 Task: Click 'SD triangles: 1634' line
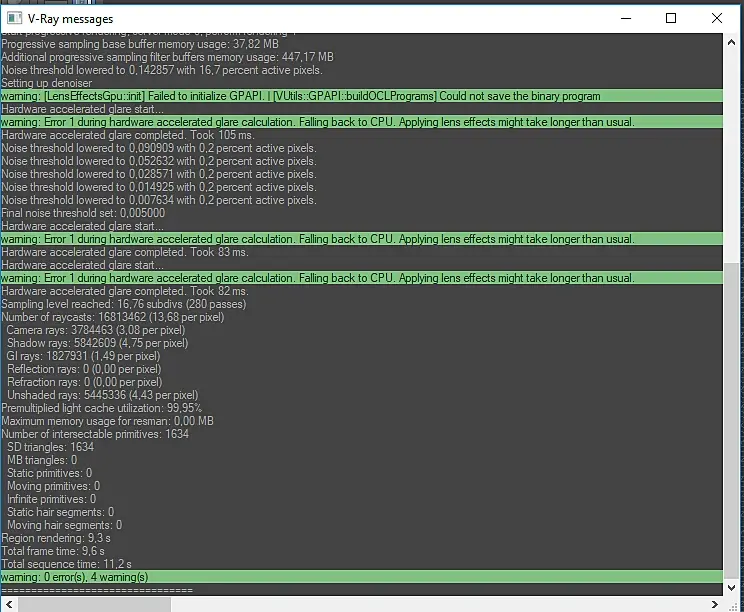tap(50, 447)
